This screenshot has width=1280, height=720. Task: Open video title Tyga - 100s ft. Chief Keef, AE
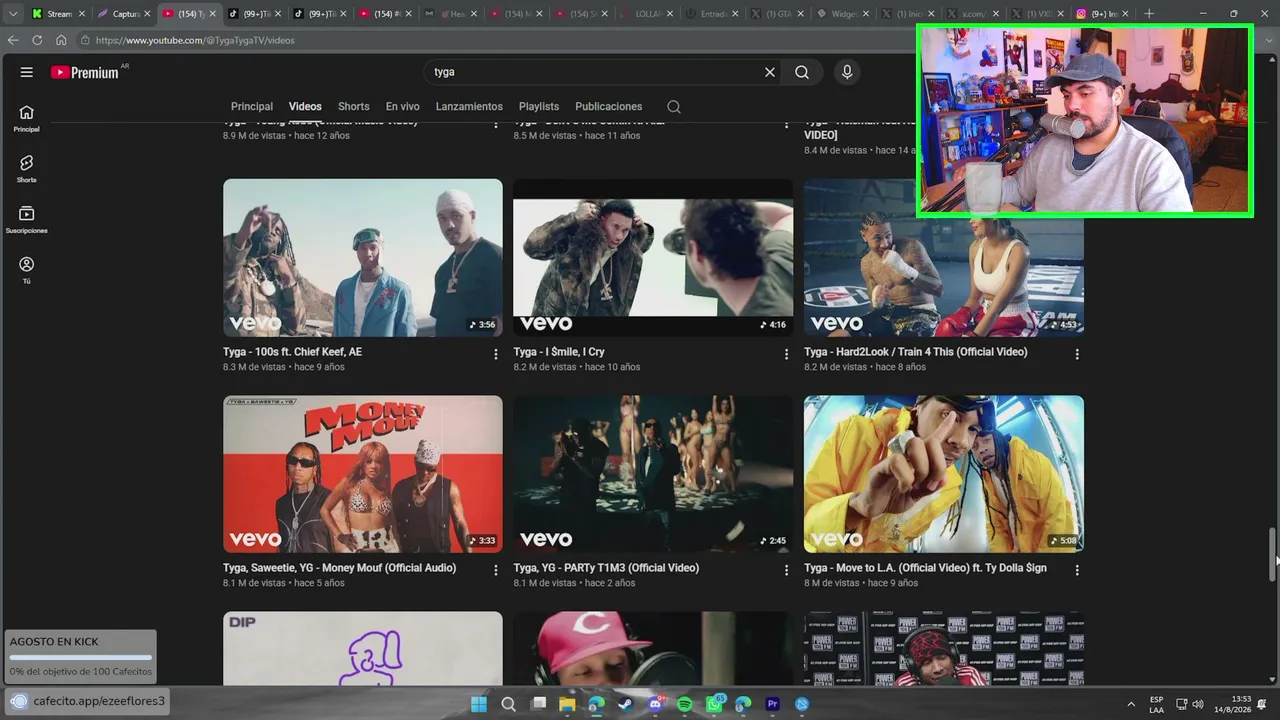tap(292, 352)
